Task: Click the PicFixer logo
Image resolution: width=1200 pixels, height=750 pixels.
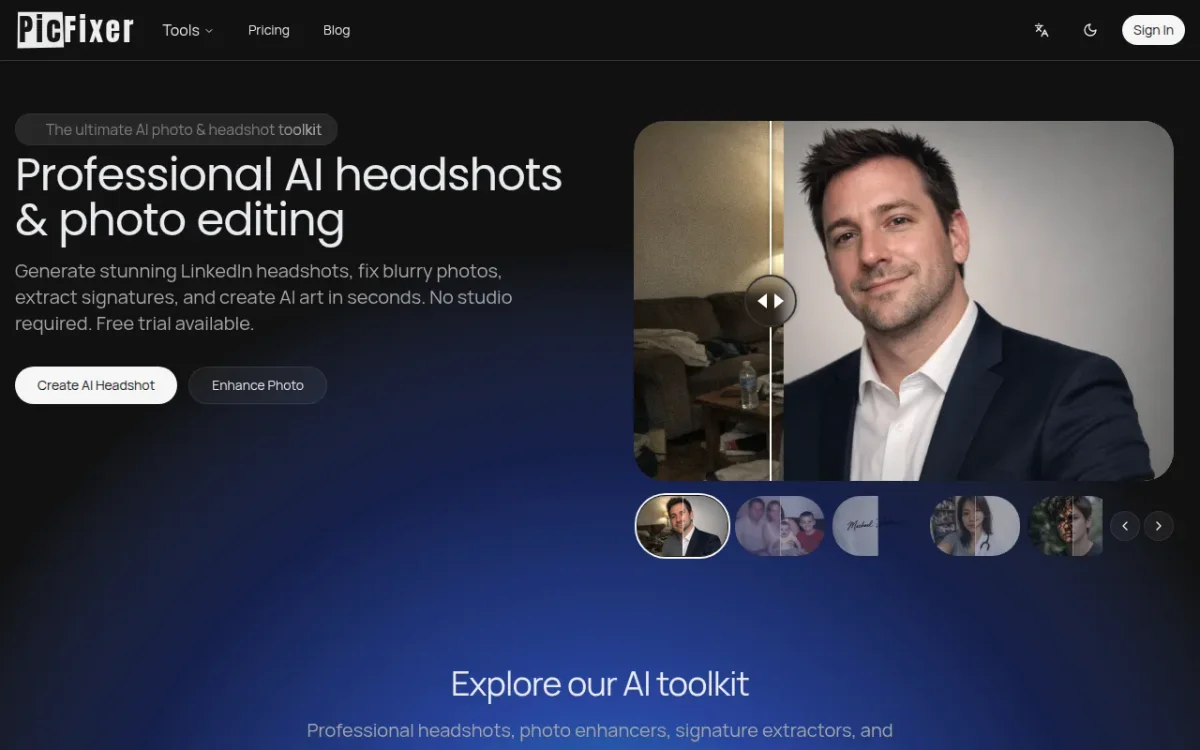Action: [x=75, y=30]
